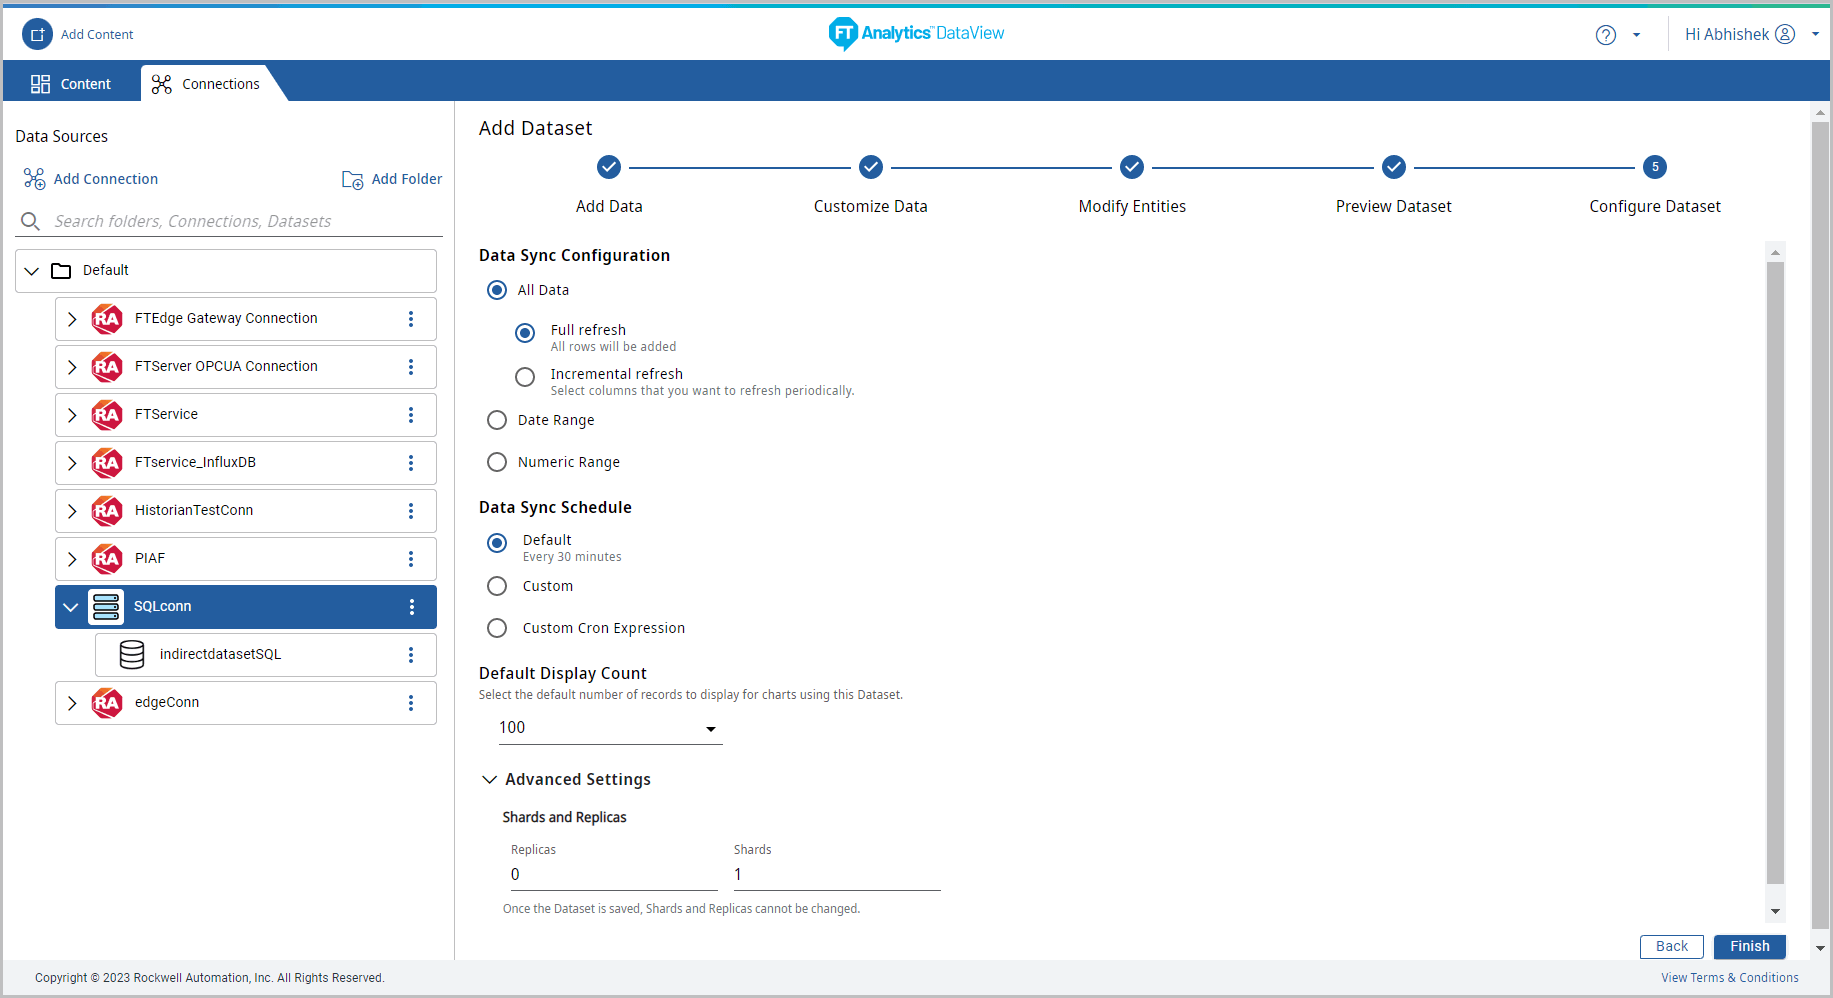Click the dataset form vertical scrollbar

(1775, 570)
